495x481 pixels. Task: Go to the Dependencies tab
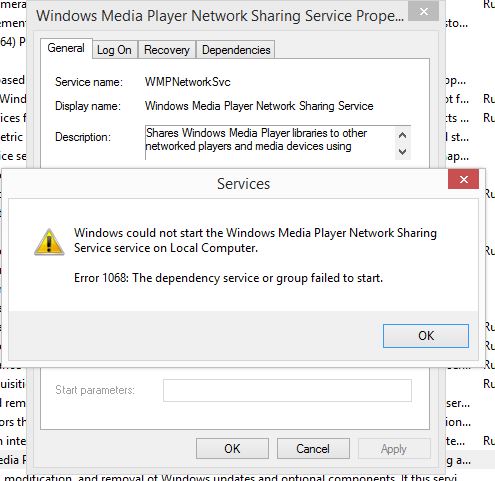[236, 50]
